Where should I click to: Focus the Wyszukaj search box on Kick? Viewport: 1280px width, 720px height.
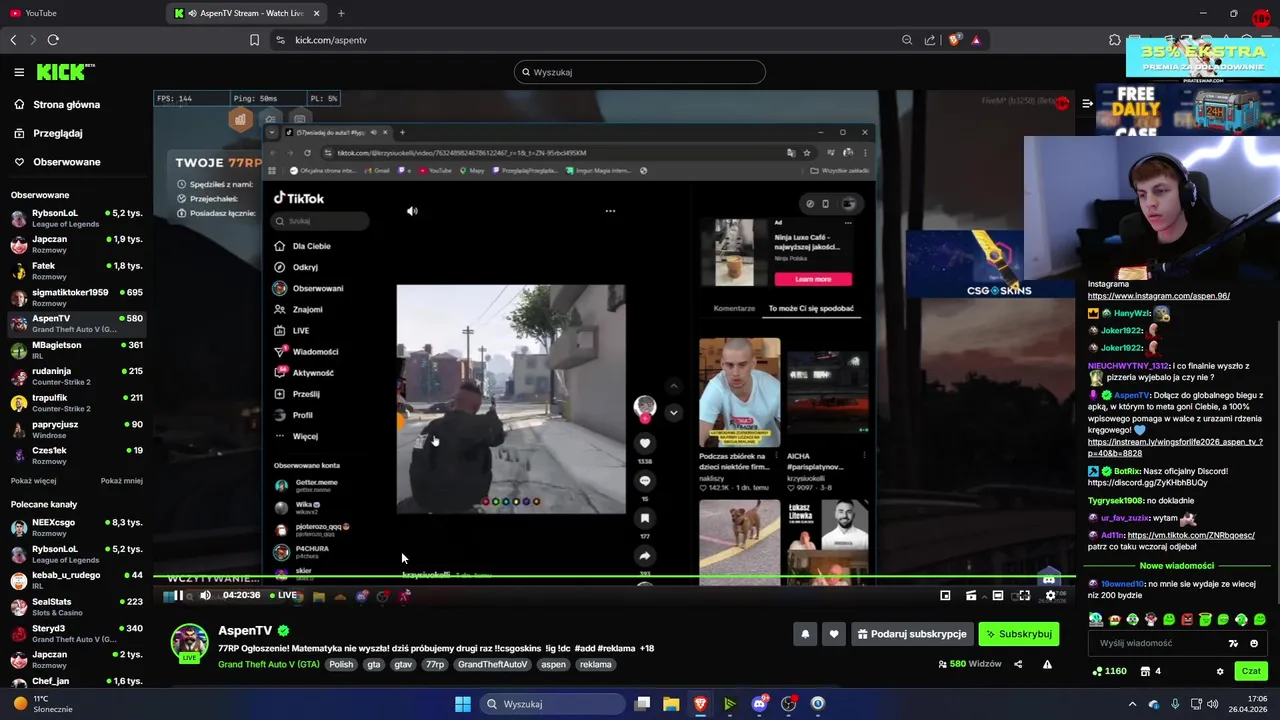[640, 72]
